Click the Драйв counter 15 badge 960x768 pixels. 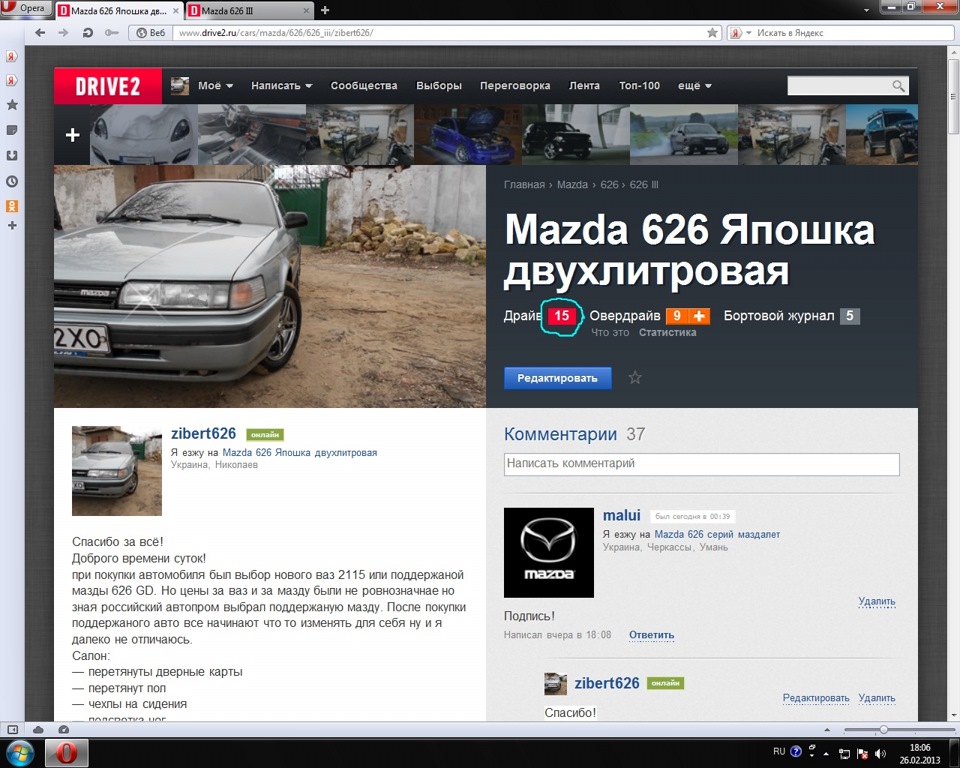561,316
